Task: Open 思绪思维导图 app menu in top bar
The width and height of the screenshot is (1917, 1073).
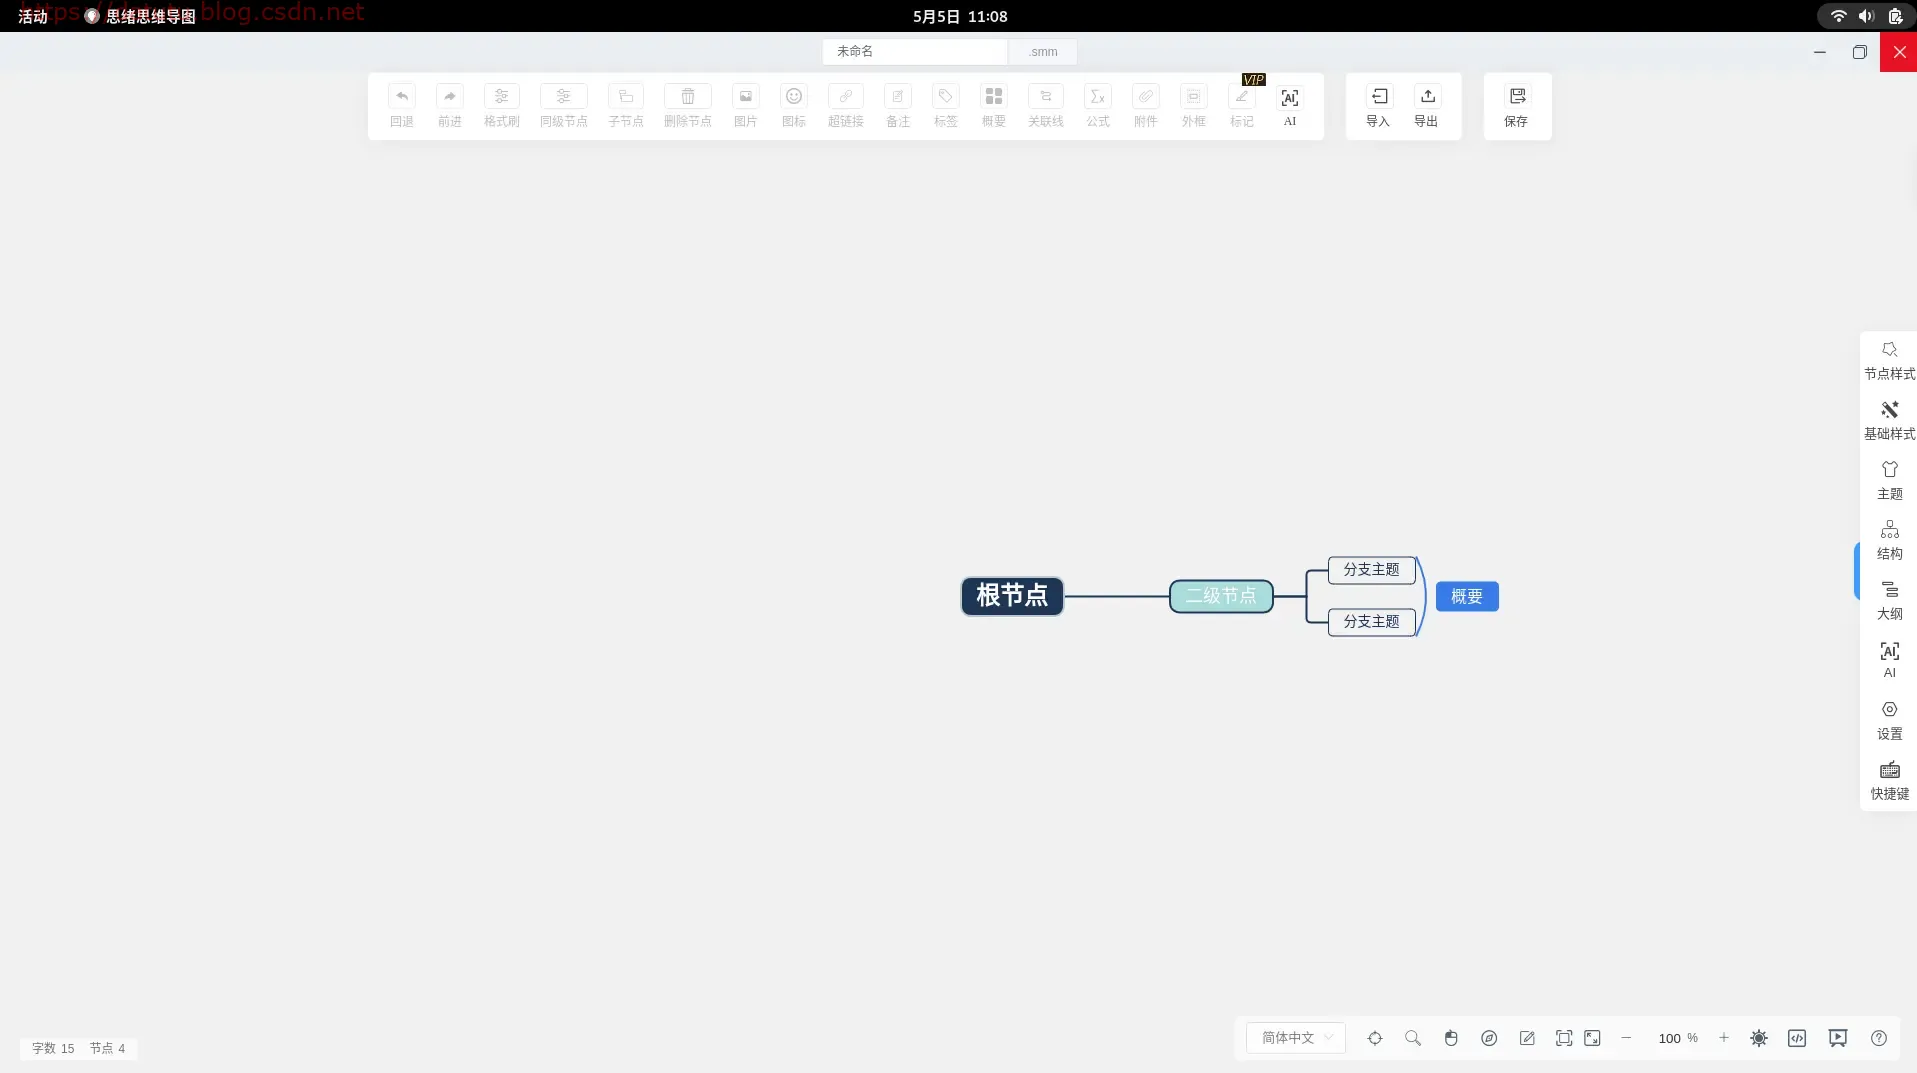Action: 140,16
